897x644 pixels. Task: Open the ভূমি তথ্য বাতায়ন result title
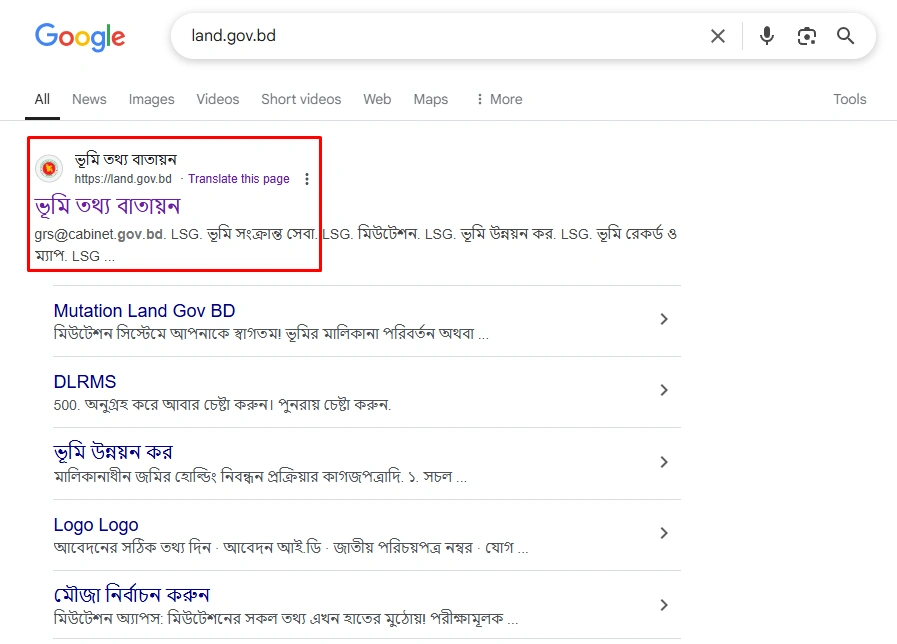pos(108,206)
